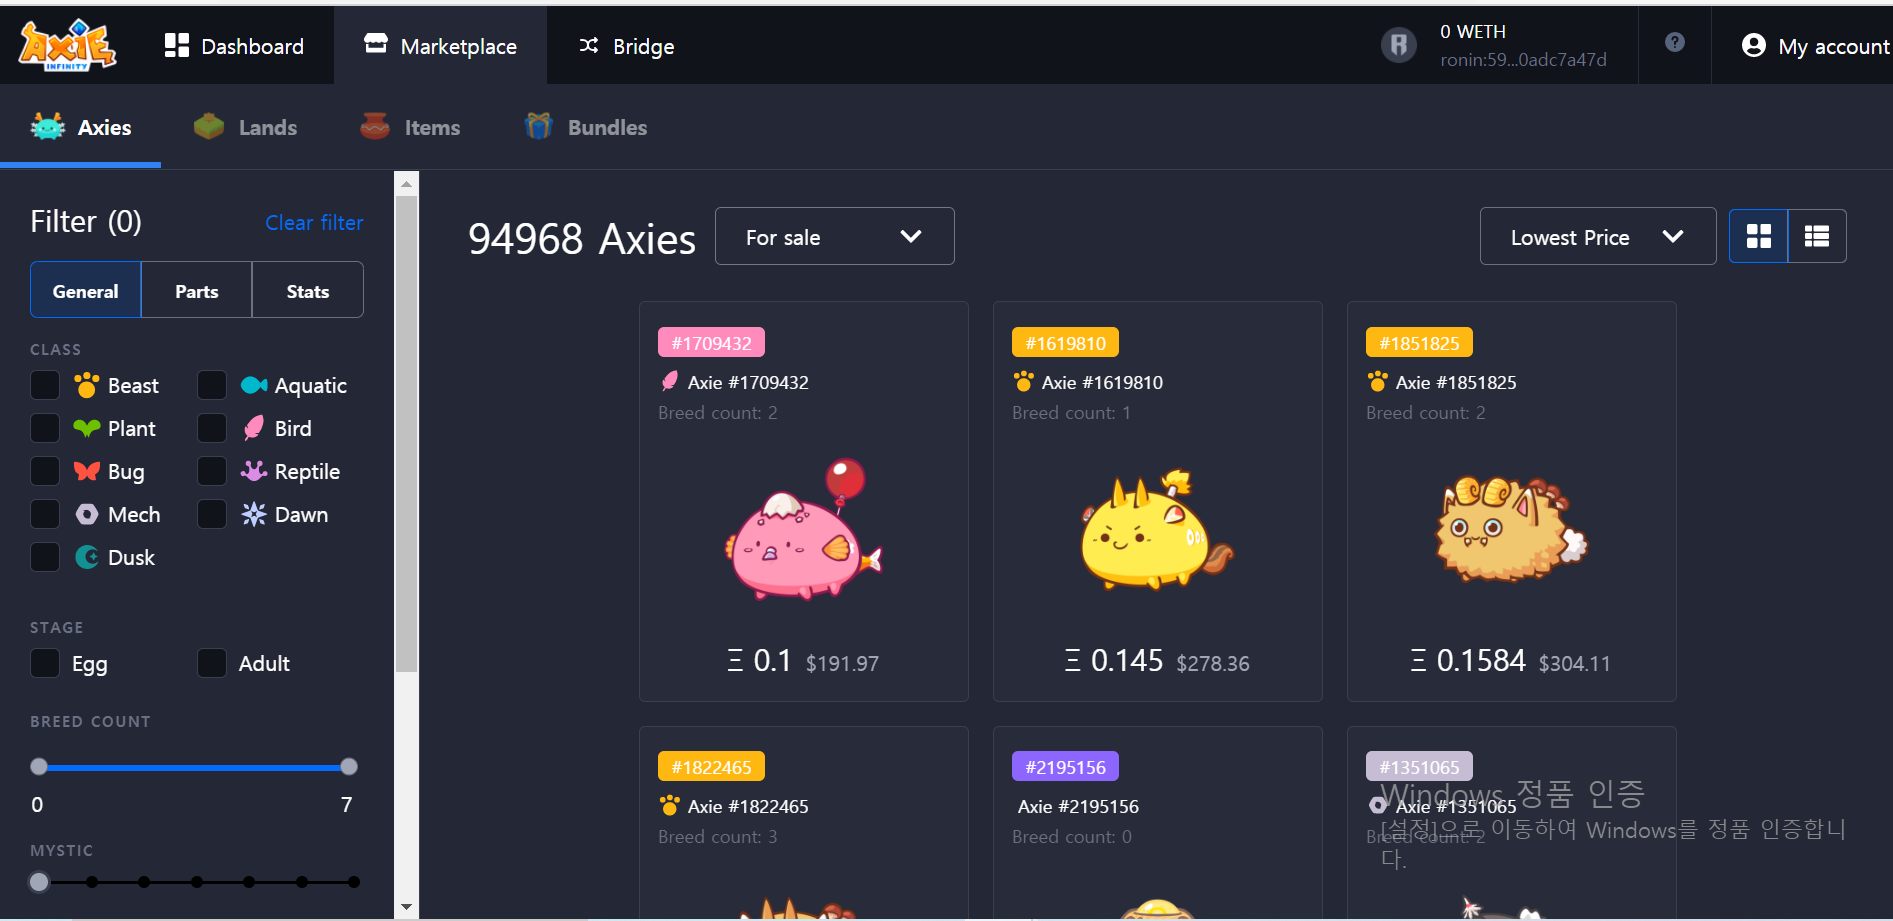This screenshot has width=1893, height=921.
Task: Click the 0.1584 ETH price
Action: pyautogui.click(x=1468, y=661)
